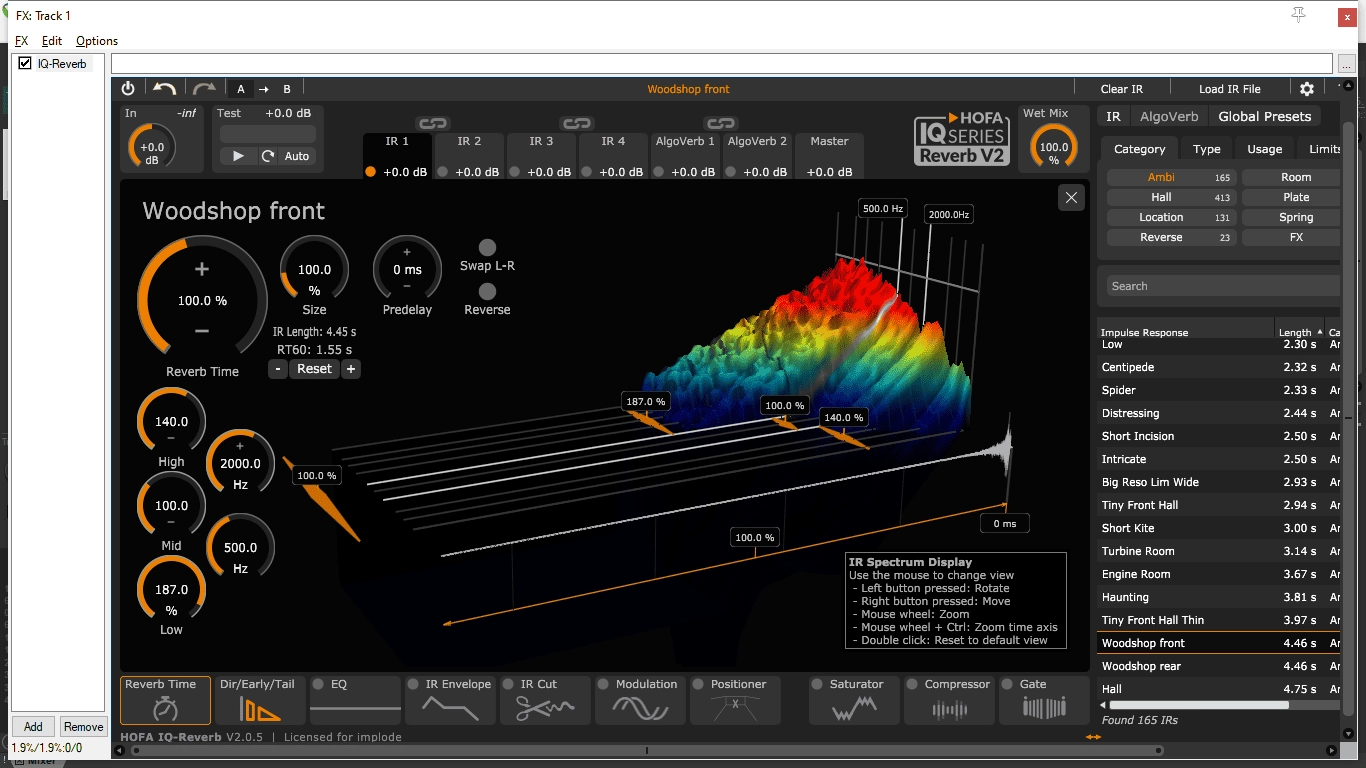Click the undo arrow icon
The width and height of the screenshot is (1366, 768).
(x=165, y=89)
